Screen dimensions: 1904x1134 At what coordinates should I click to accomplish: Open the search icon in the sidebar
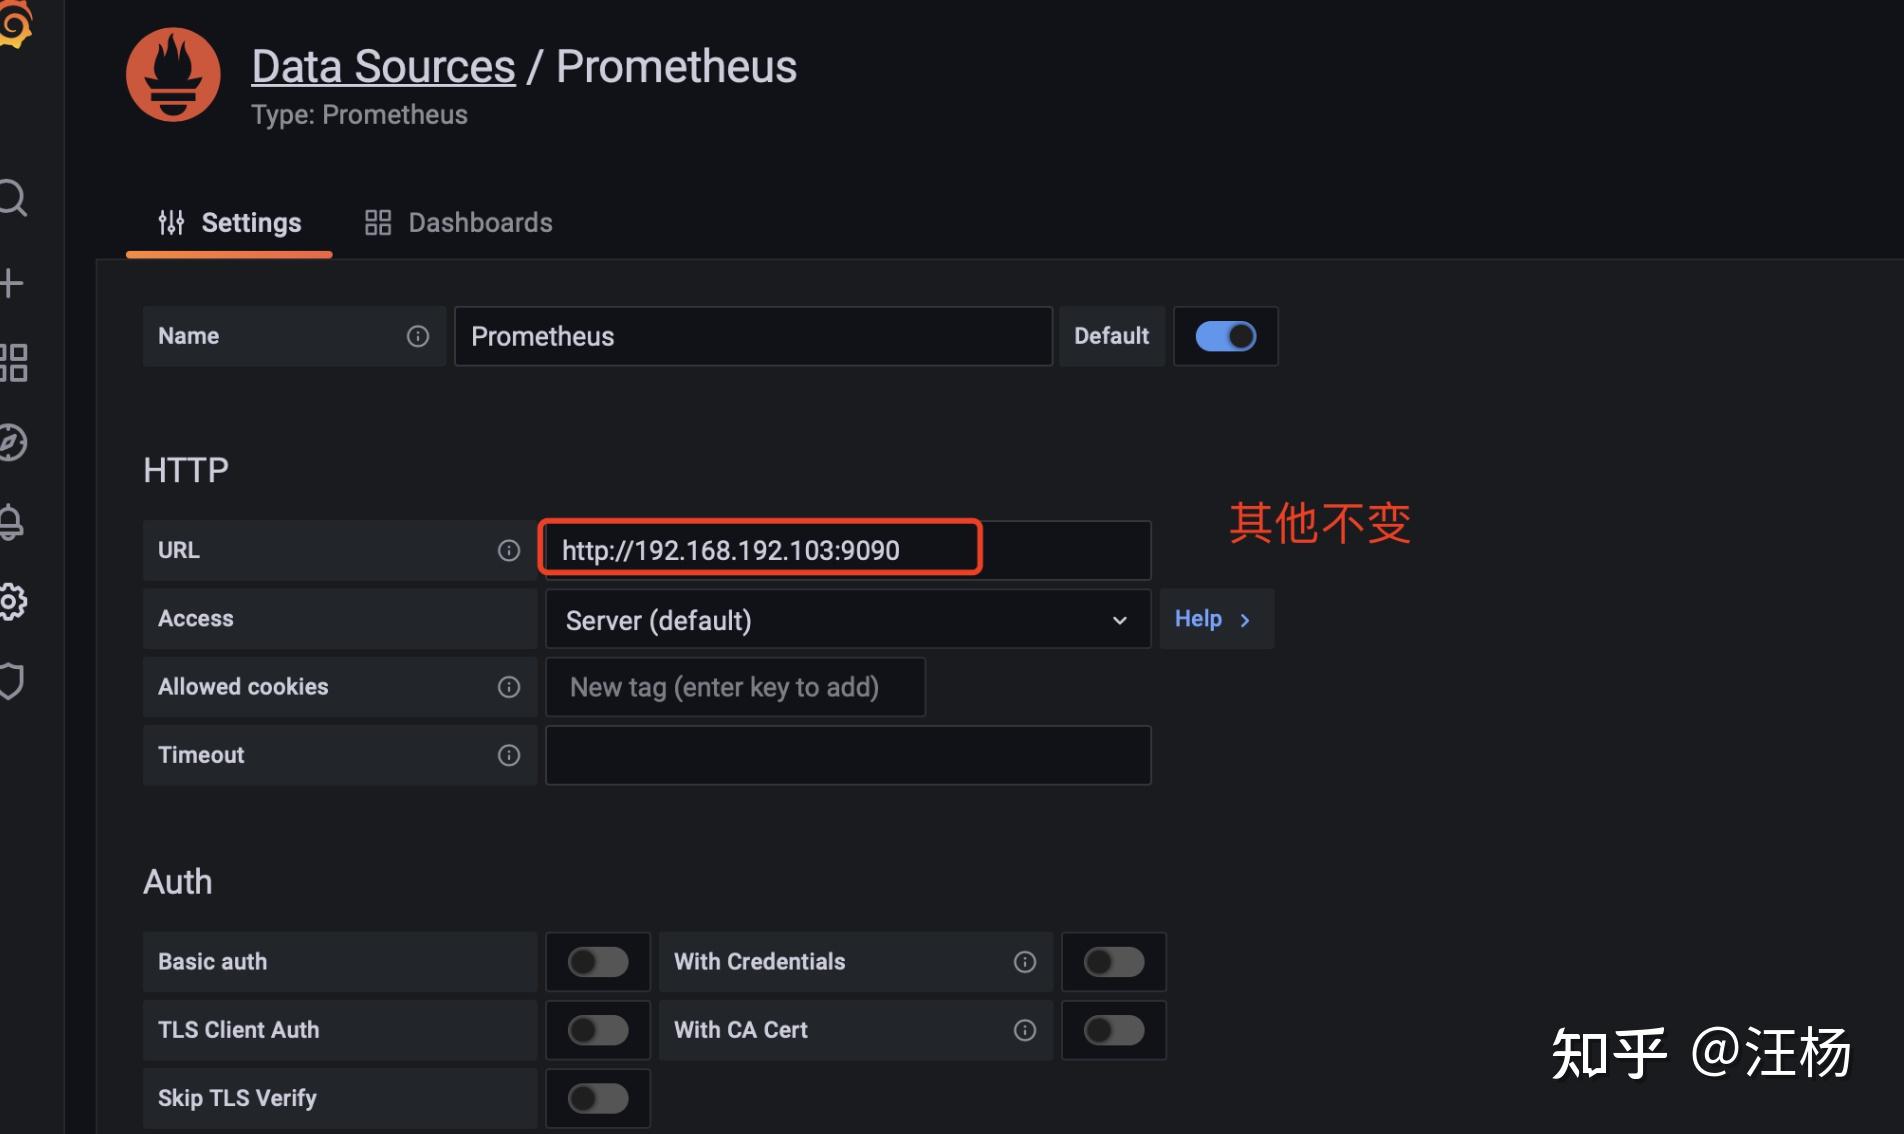(x=12, y=198)
